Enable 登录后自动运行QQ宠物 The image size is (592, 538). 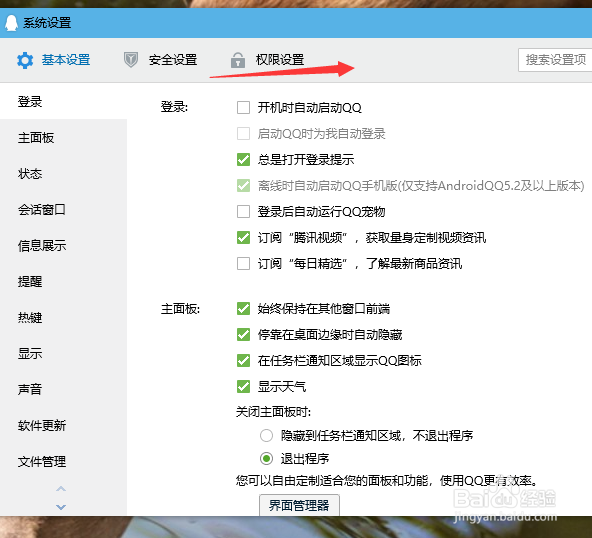pyautogui.click(x=243, y=211)
